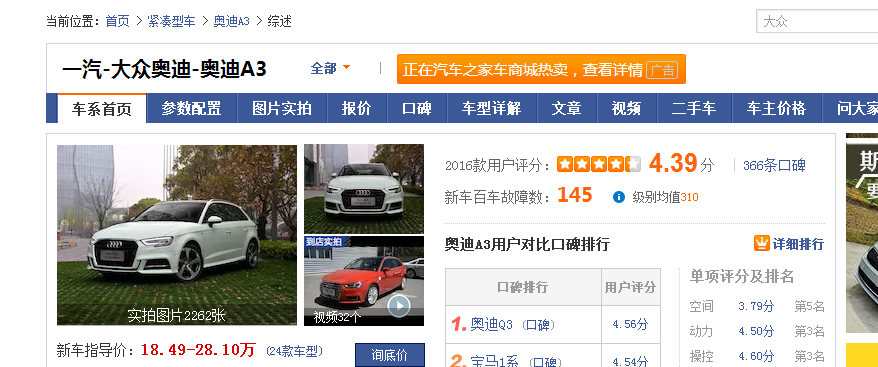Click the 紧凑型车 breadcrumb link
Image resolution: width=878 pixels, height=367 pixels.
tap(171, 22)
